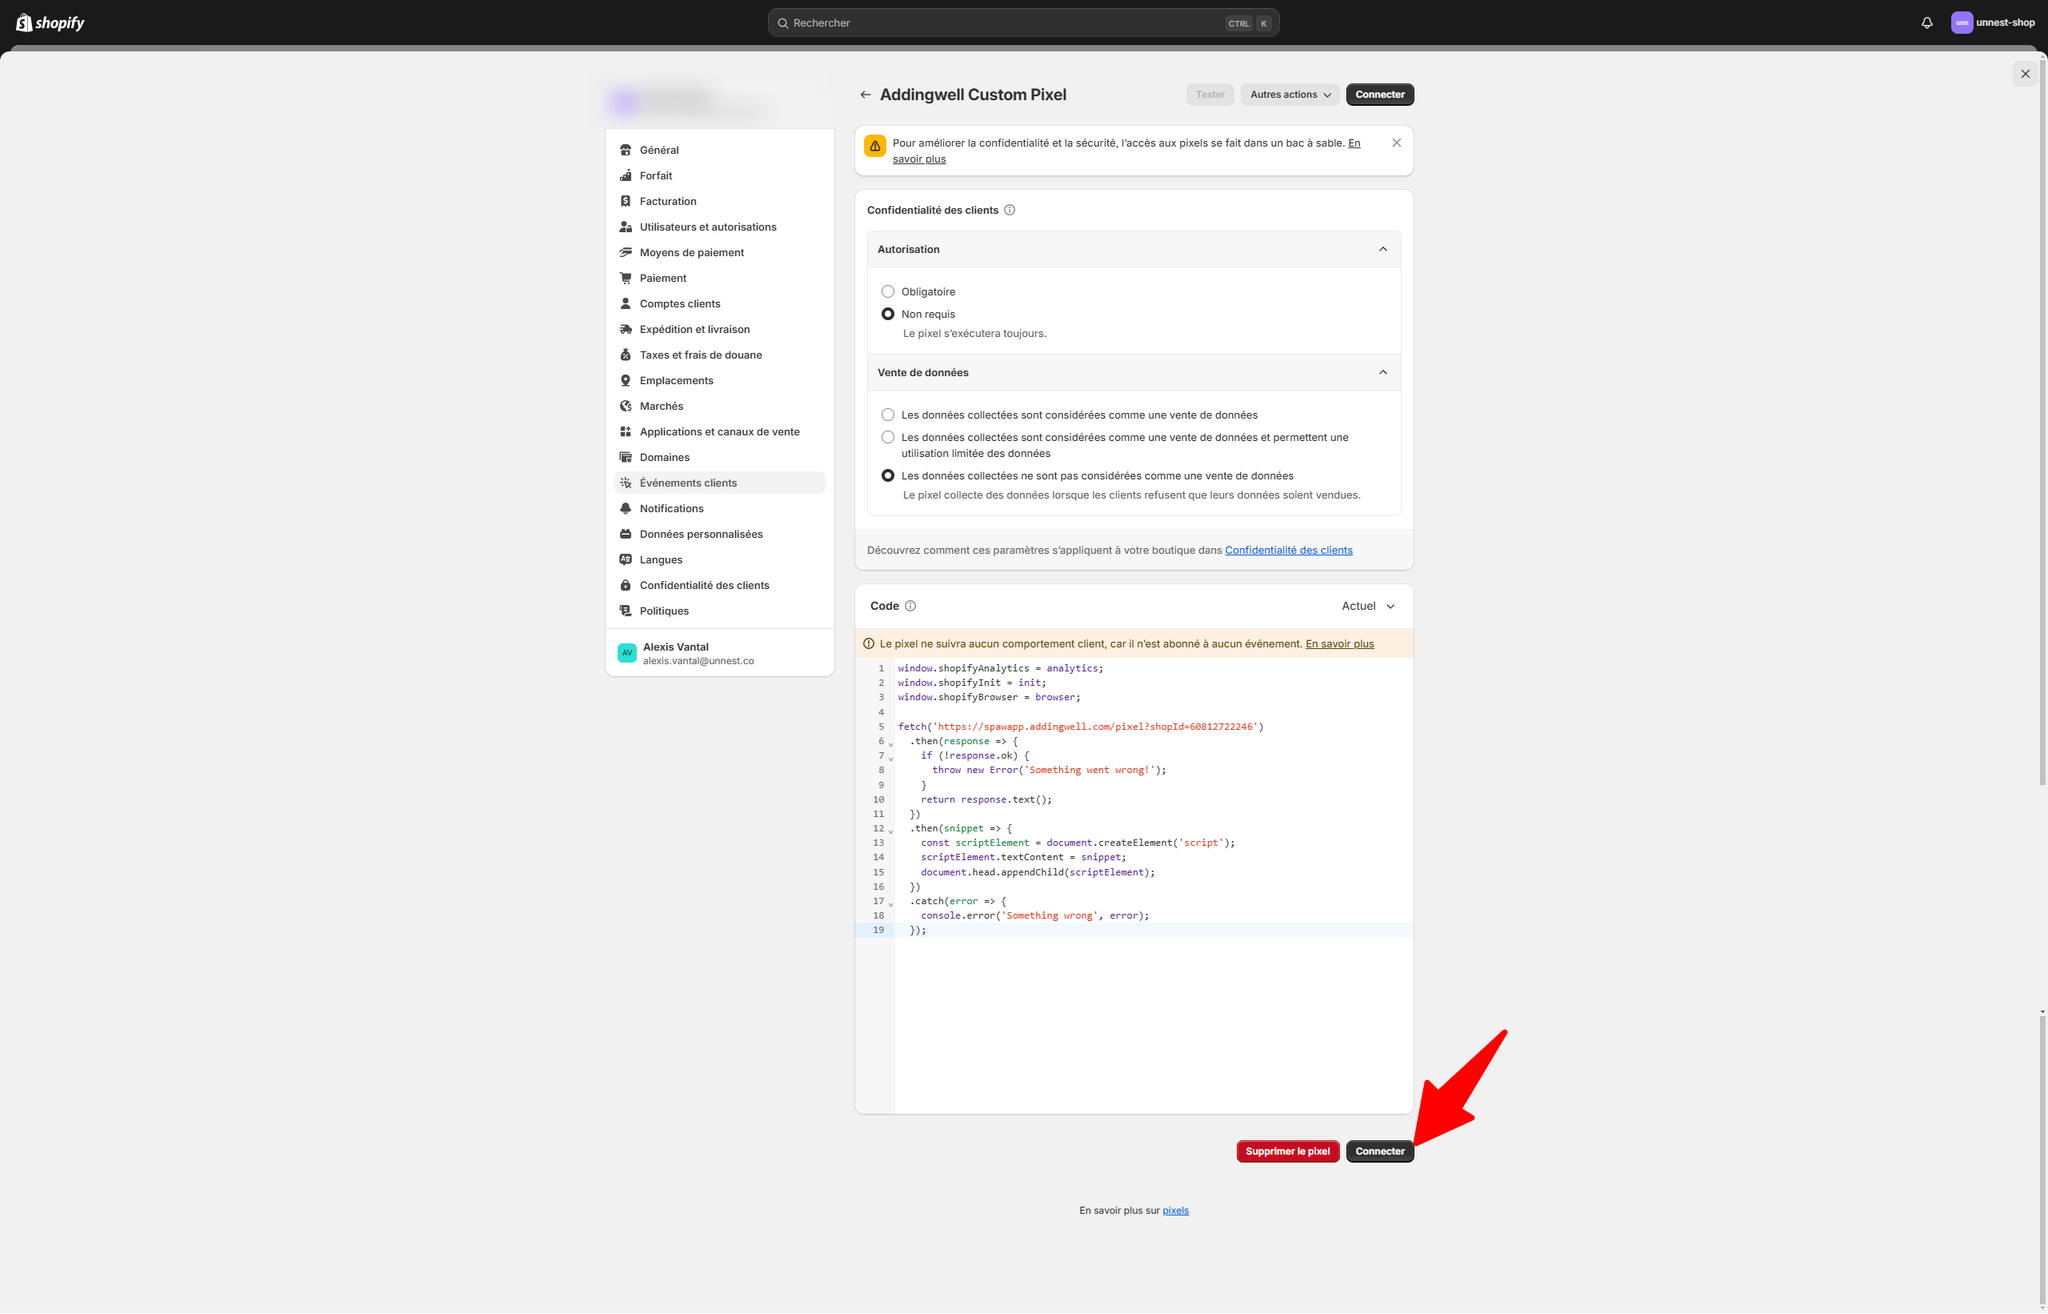
Task: Select 'ne sont pas considérées' radio option
Action: pos(888,476)
